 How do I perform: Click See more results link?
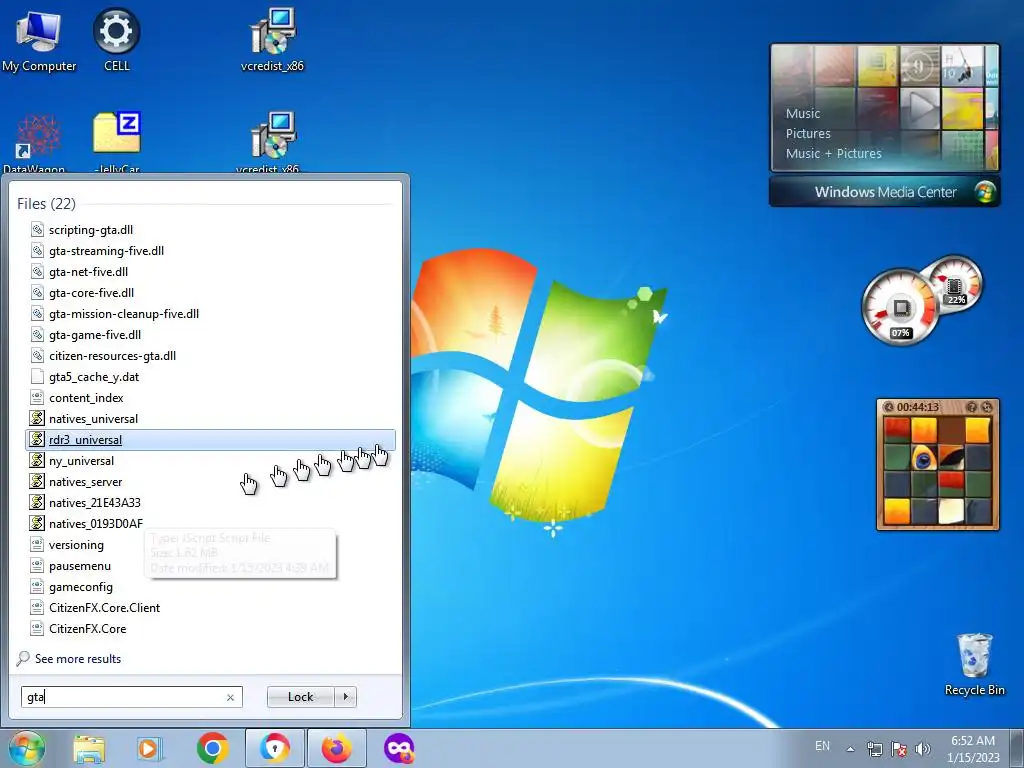[78, 659]
